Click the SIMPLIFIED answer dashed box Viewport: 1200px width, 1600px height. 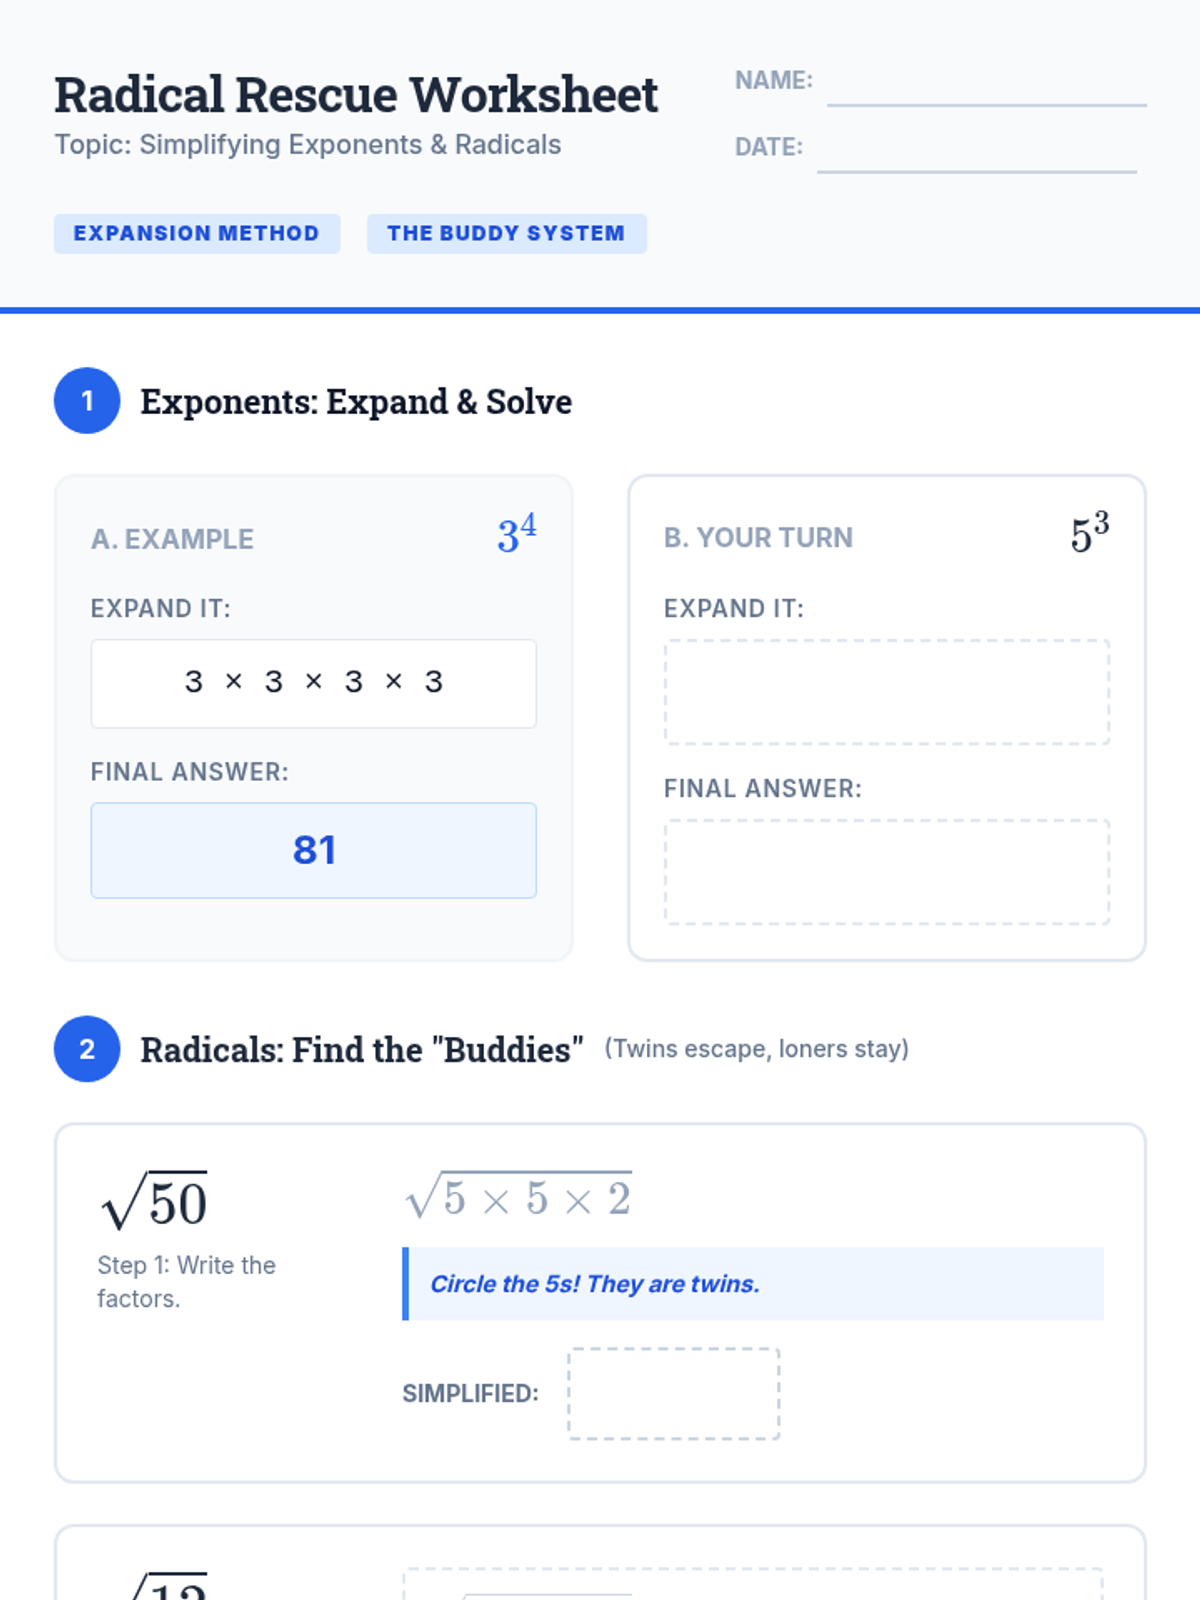[x=674, y=1394]
